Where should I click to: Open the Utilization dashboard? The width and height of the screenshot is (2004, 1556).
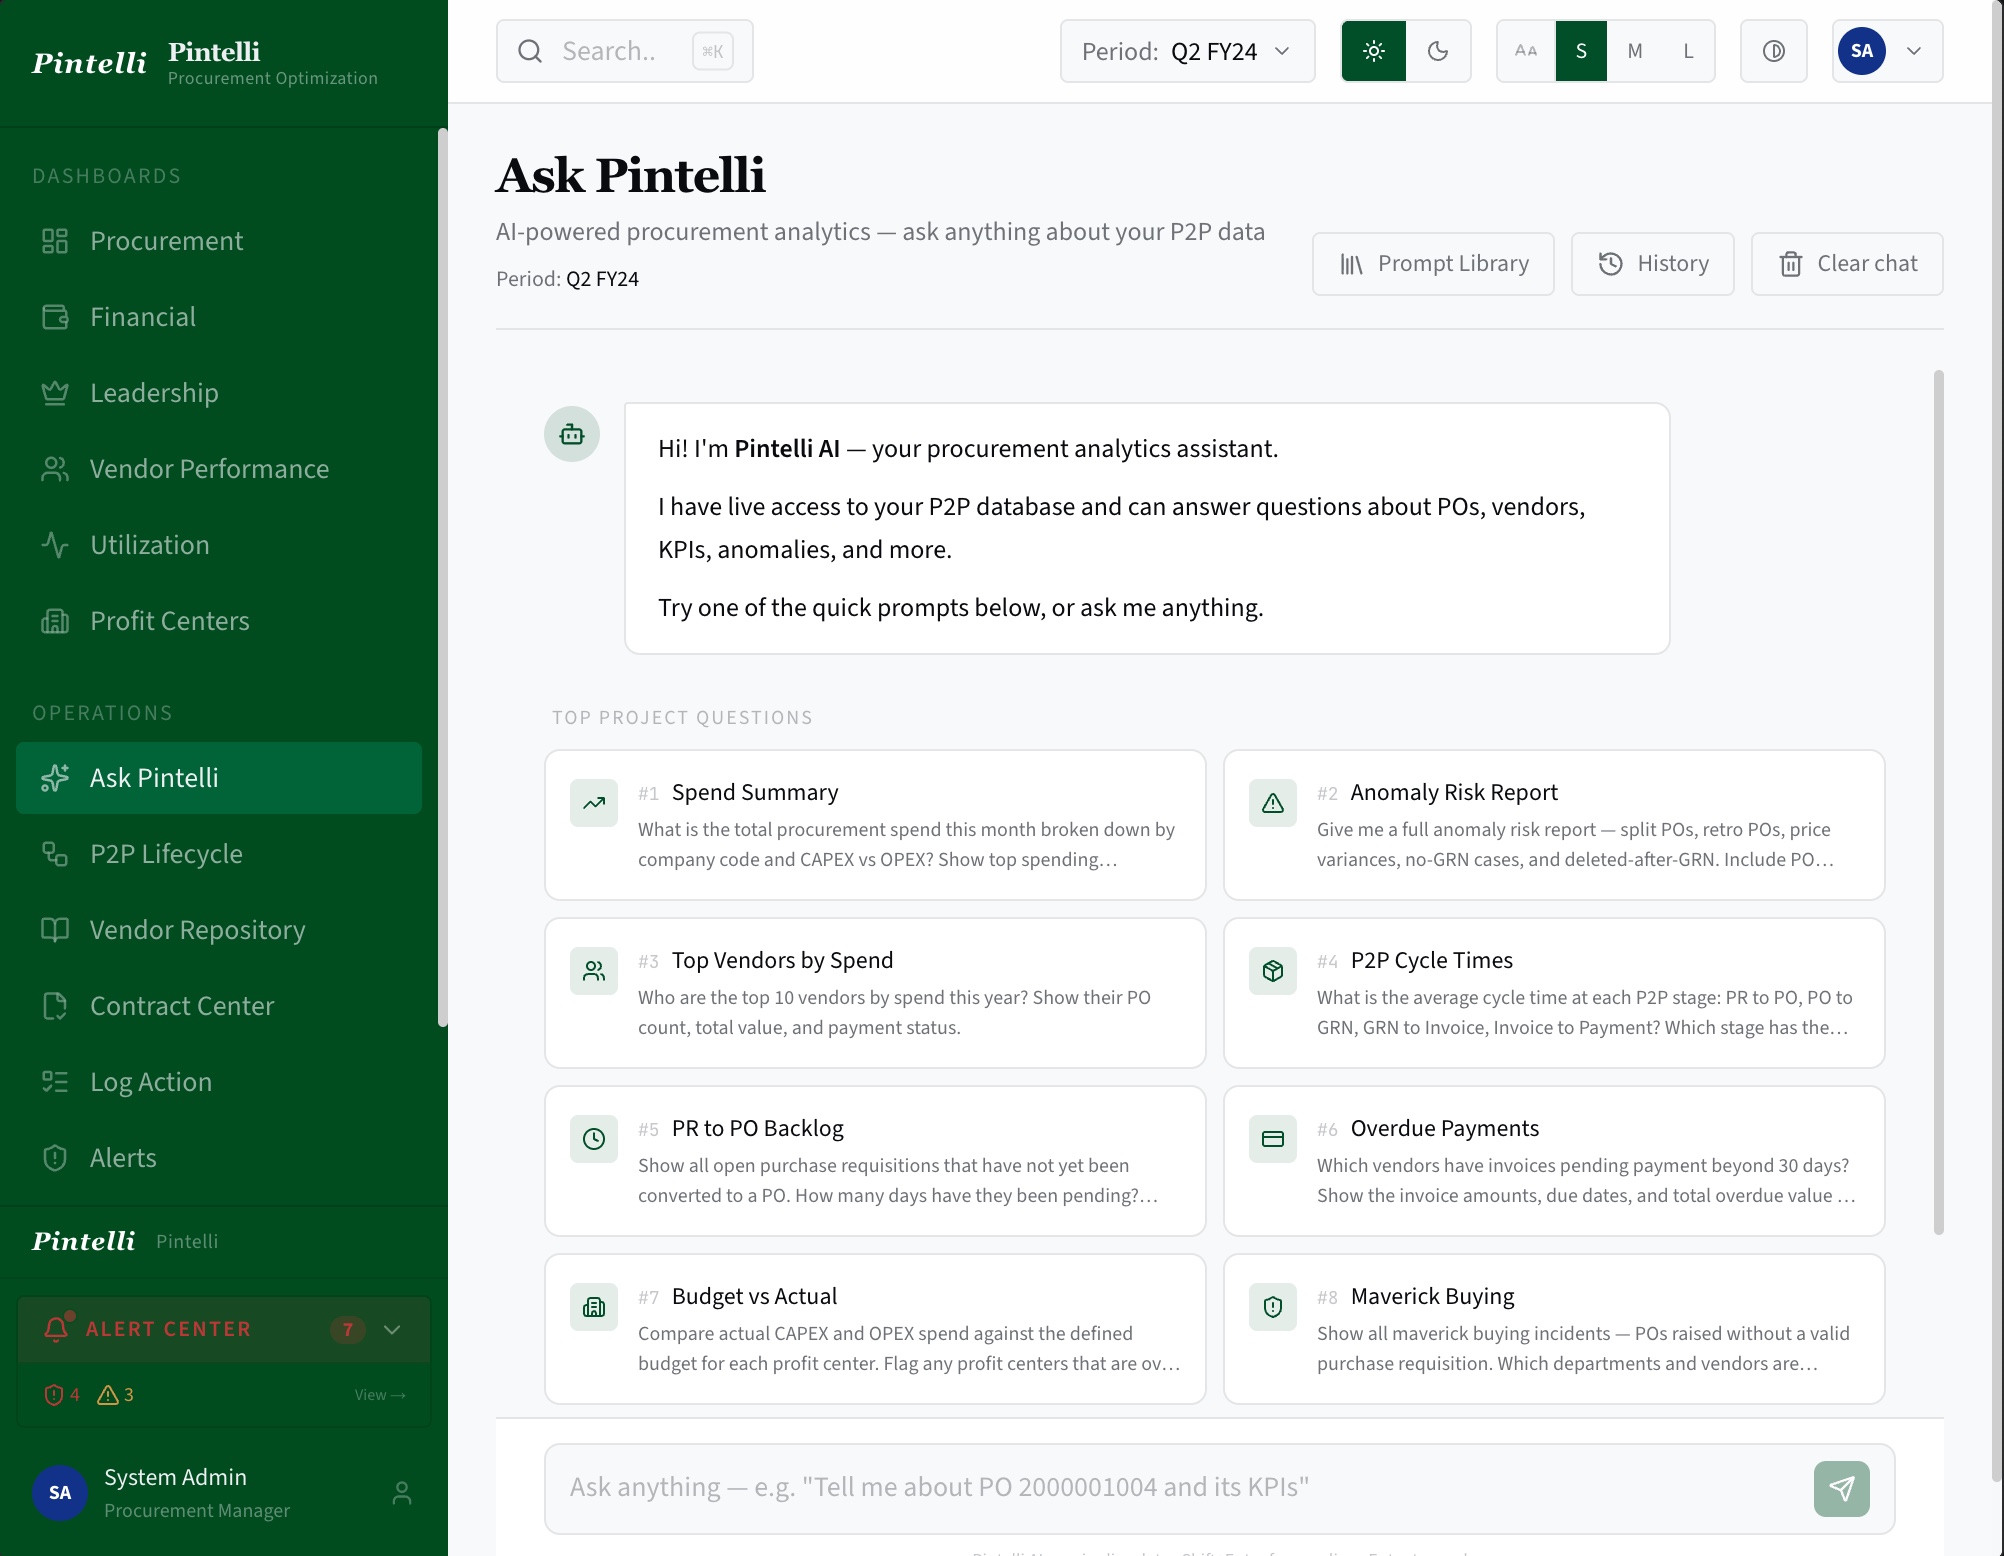pyautogui.click(x=219, y=545)
